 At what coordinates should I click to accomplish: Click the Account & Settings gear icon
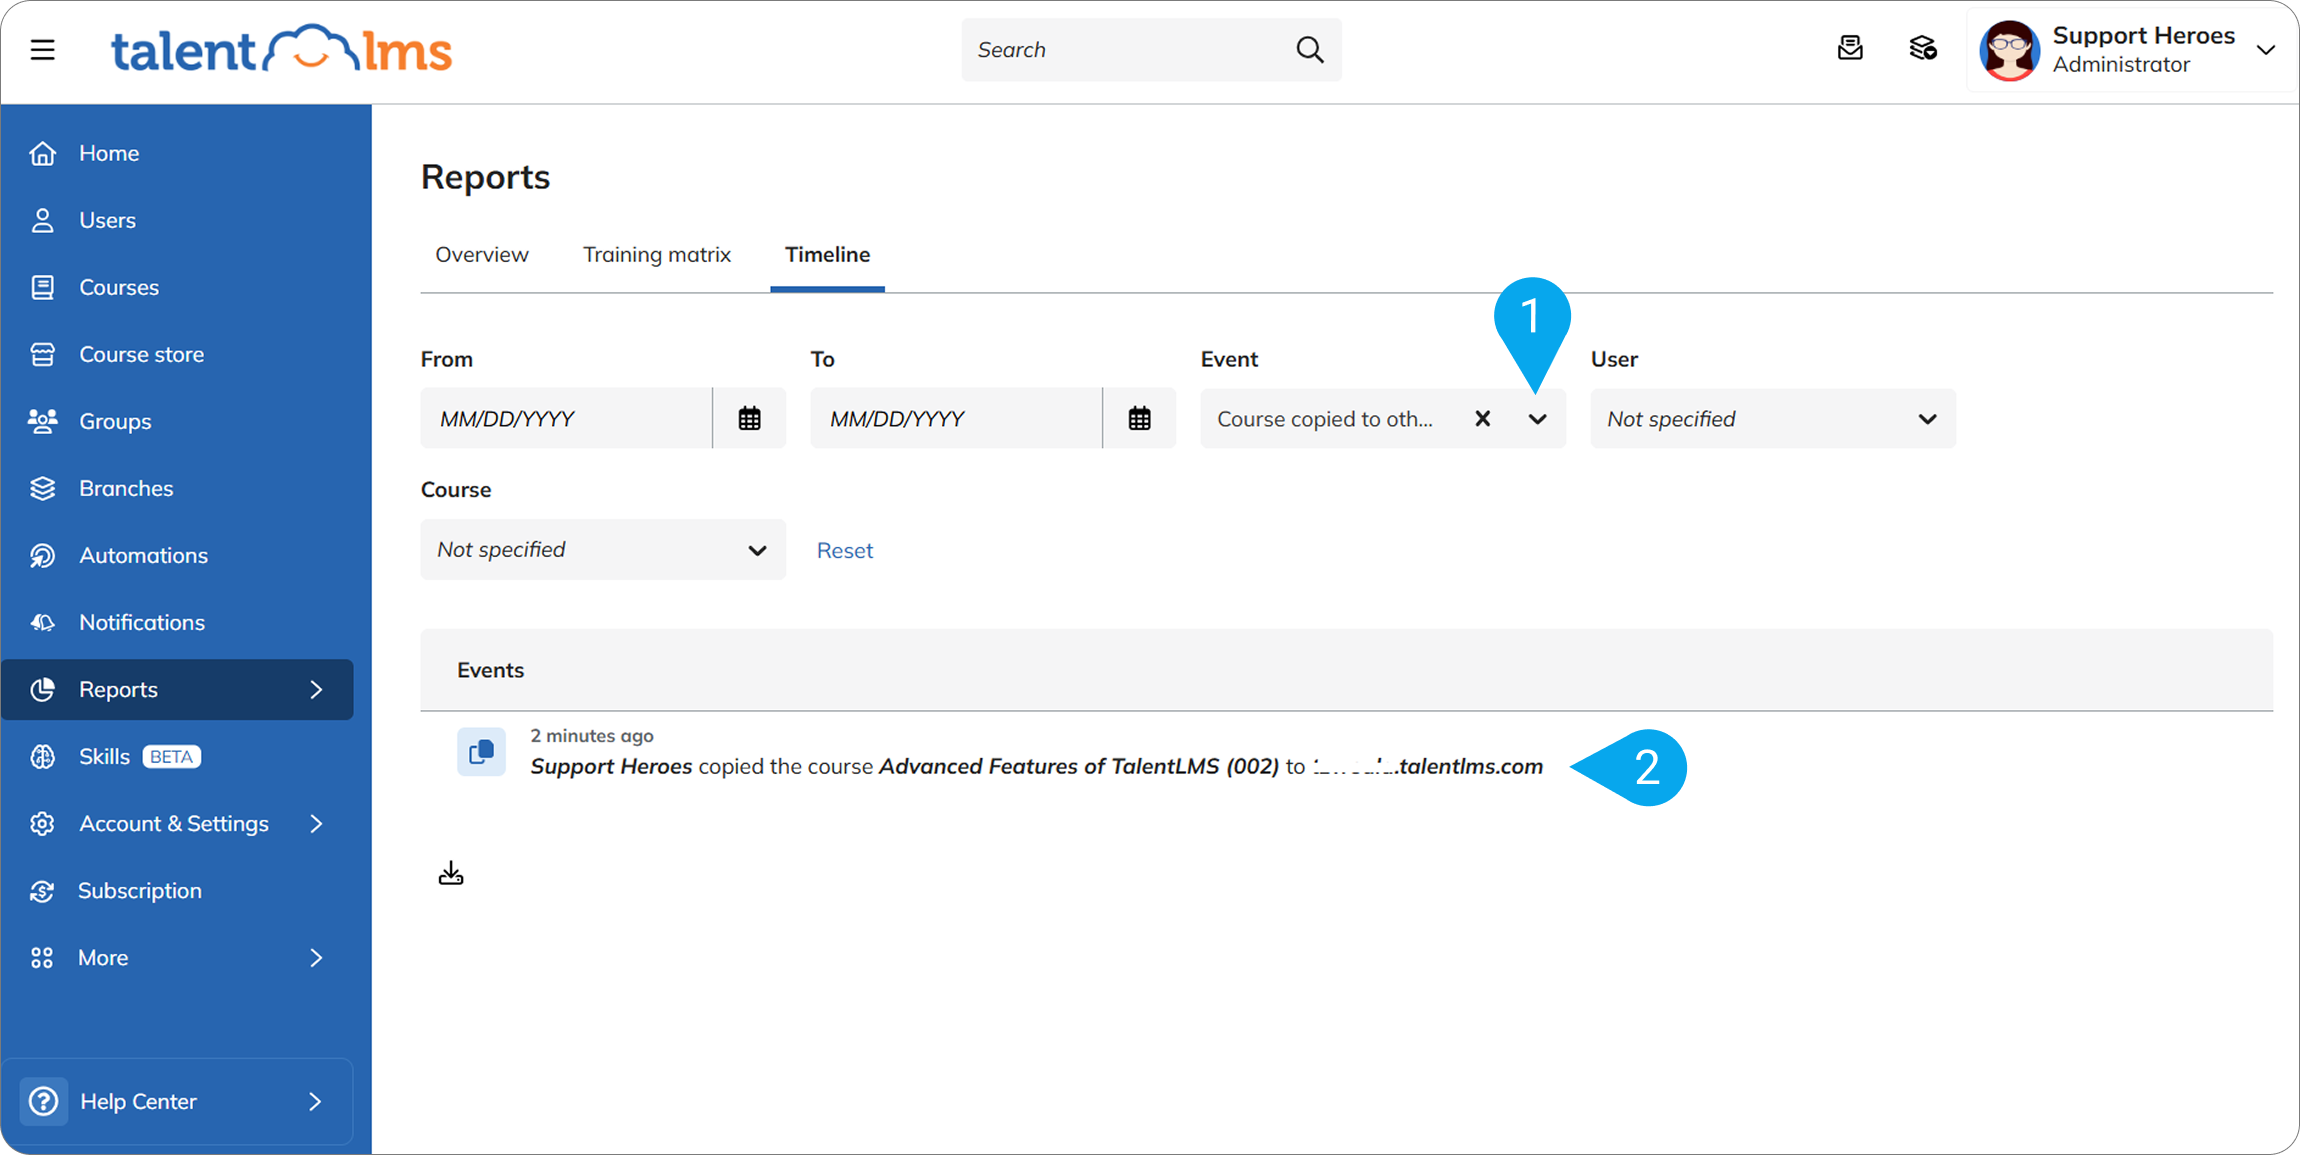coord(42,823)
